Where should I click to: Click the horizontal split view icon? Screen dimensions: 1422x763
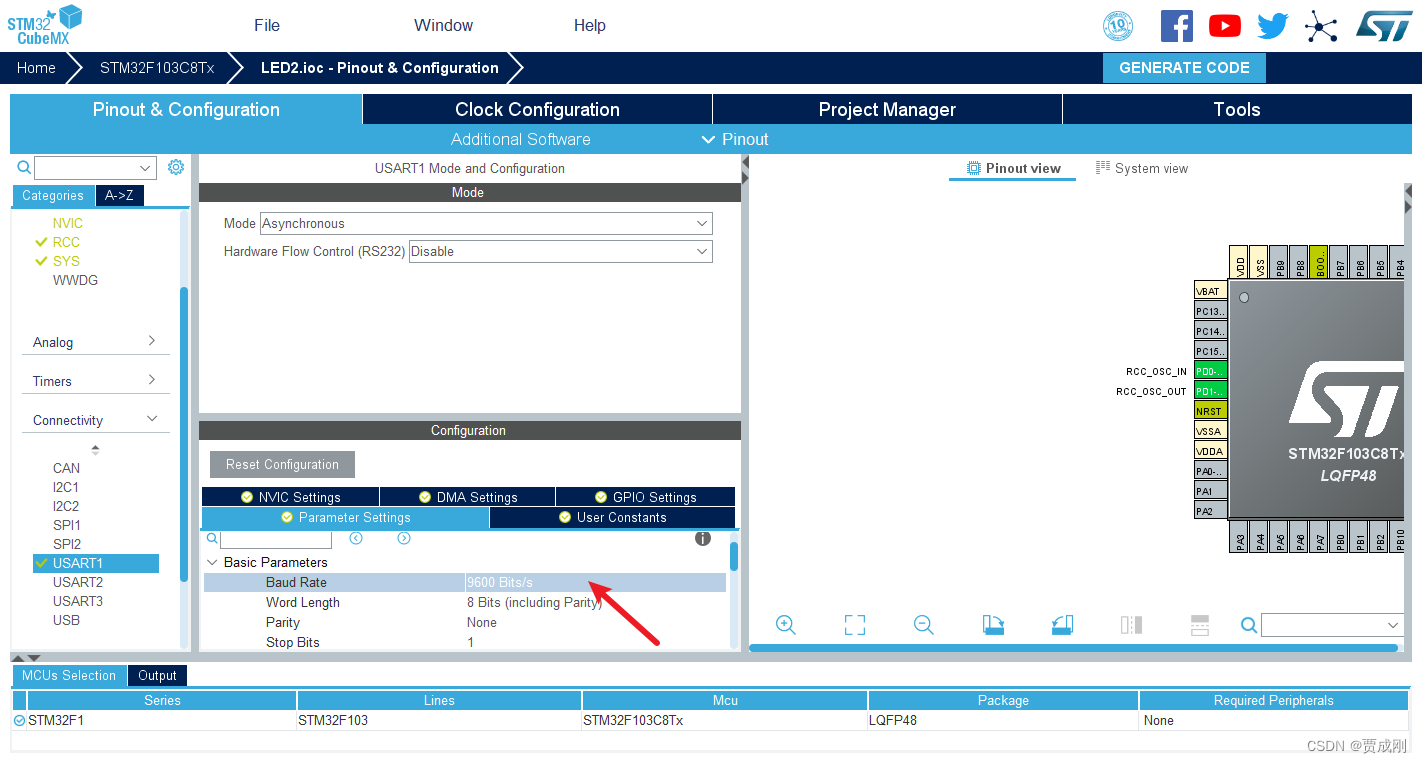[1200, 625]
